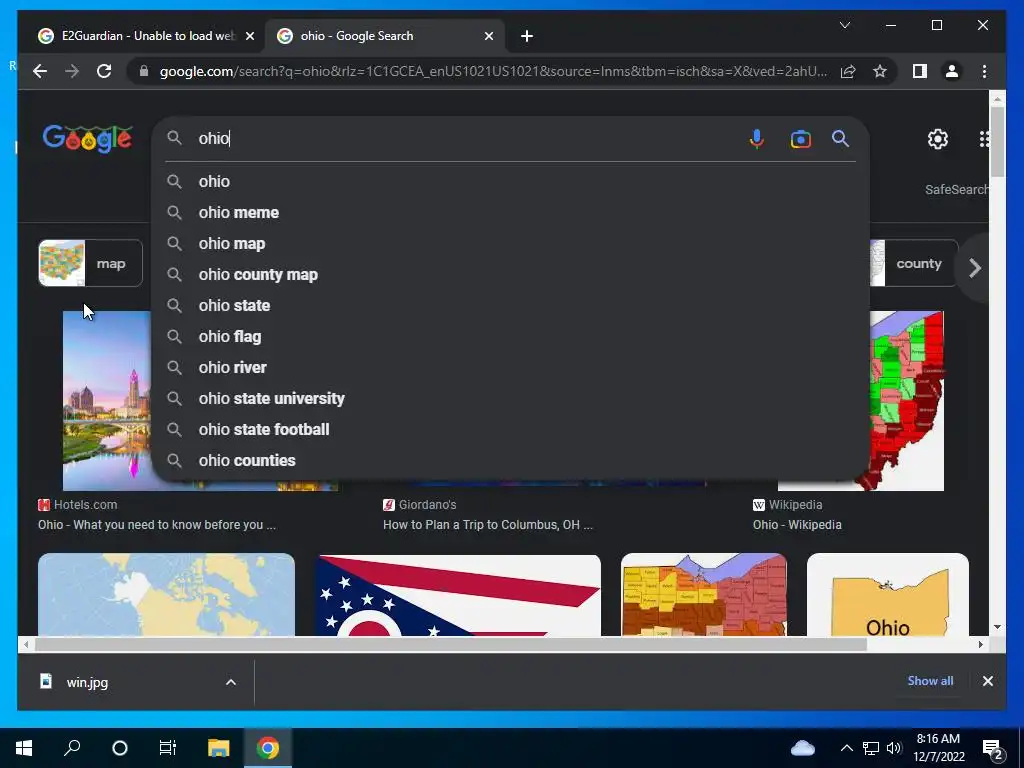
Task: Choose suggestion "ohio state"
Action: point(510,305)
